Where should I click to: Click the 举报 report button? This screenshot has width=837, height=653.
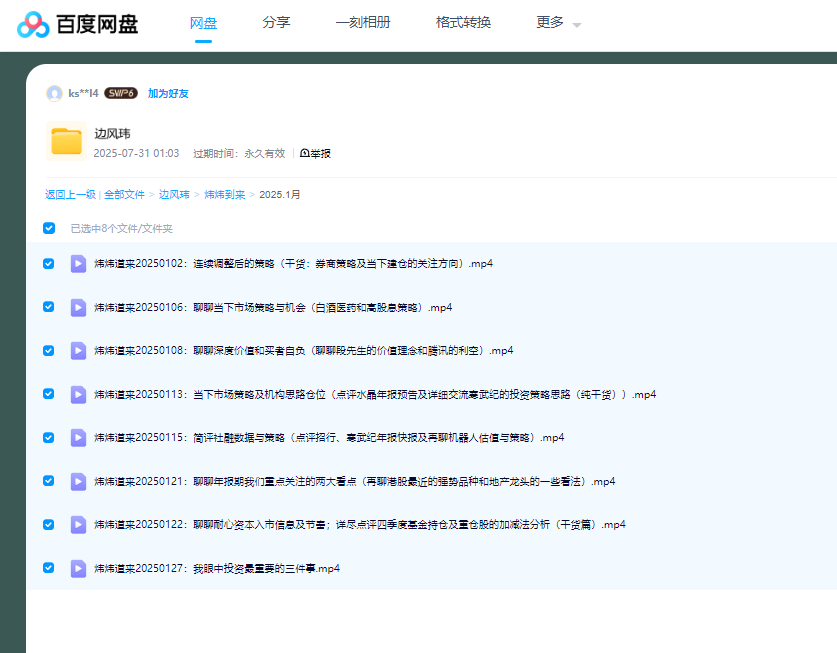point(315,154)
